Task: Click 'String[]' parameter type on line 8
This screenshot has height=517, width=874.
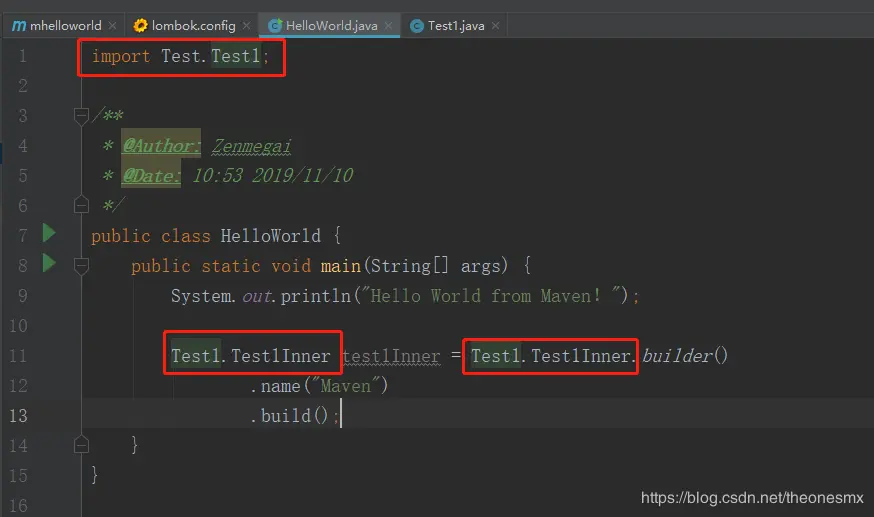Action: [409, 266]
